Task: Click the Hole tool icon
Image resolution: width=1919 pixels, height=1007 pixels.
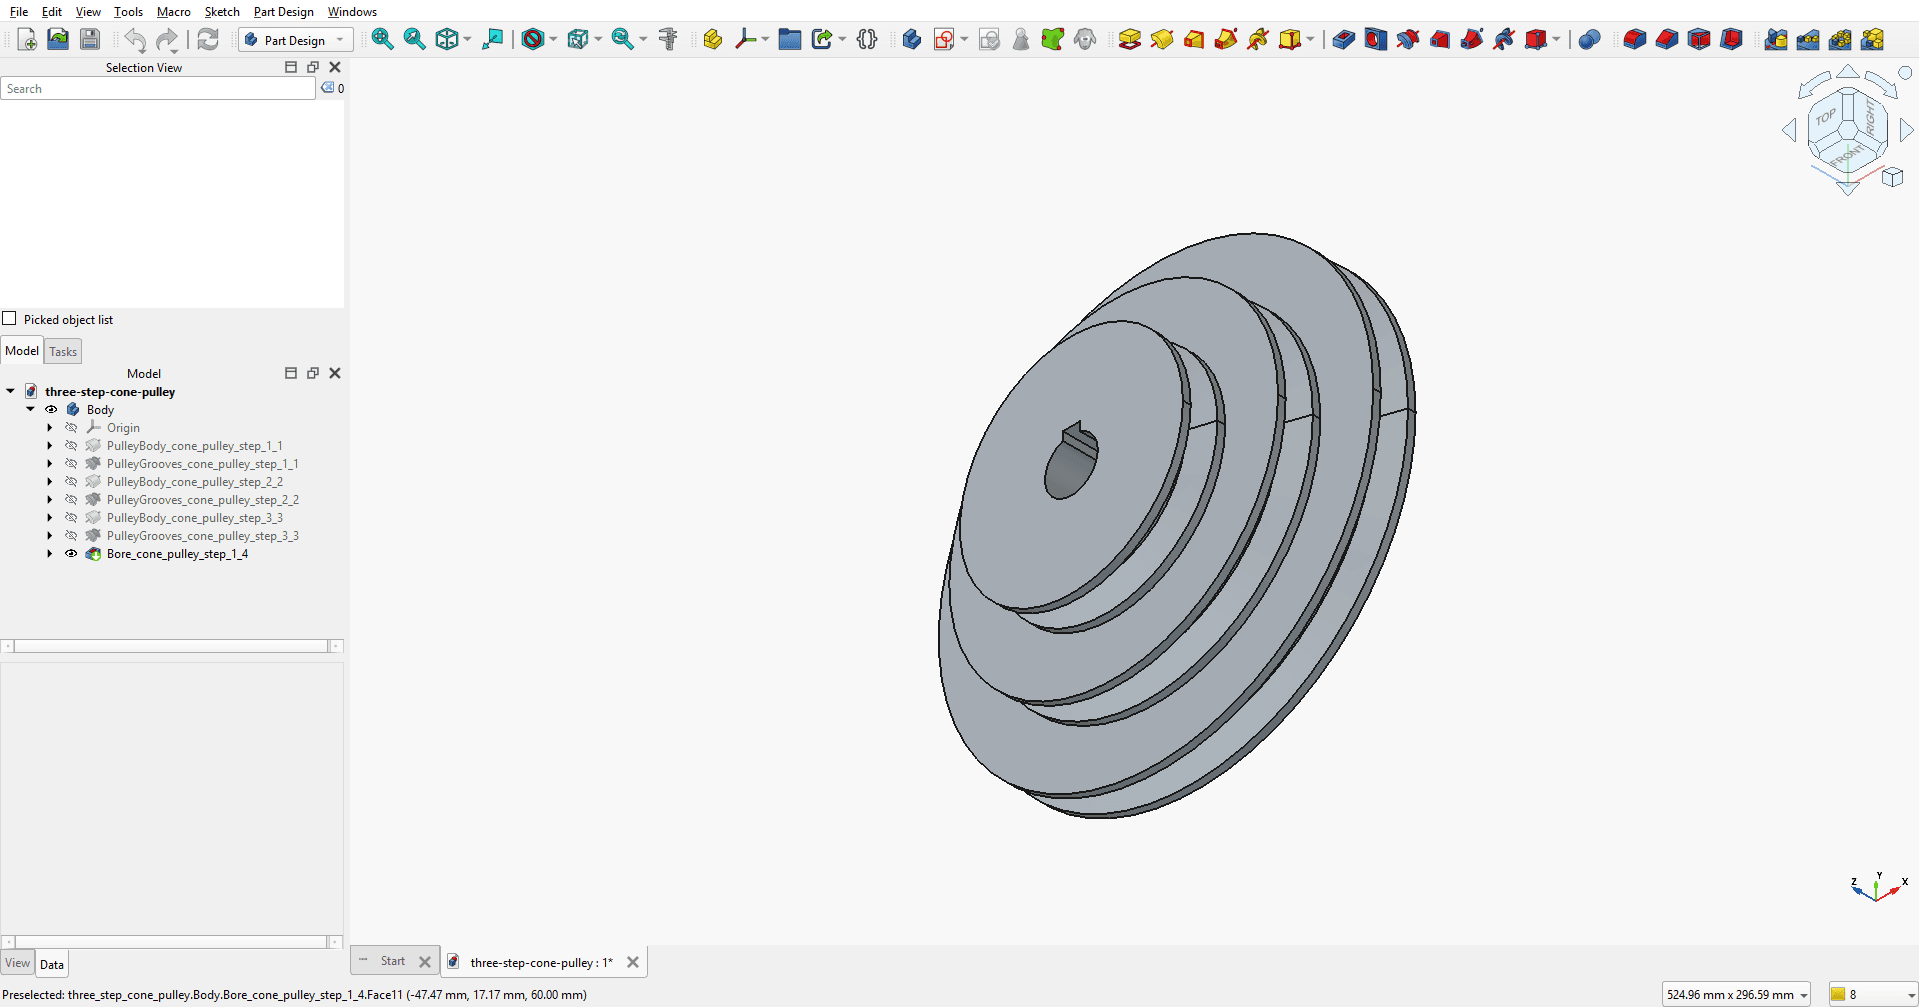Action: coord(1375,39)
